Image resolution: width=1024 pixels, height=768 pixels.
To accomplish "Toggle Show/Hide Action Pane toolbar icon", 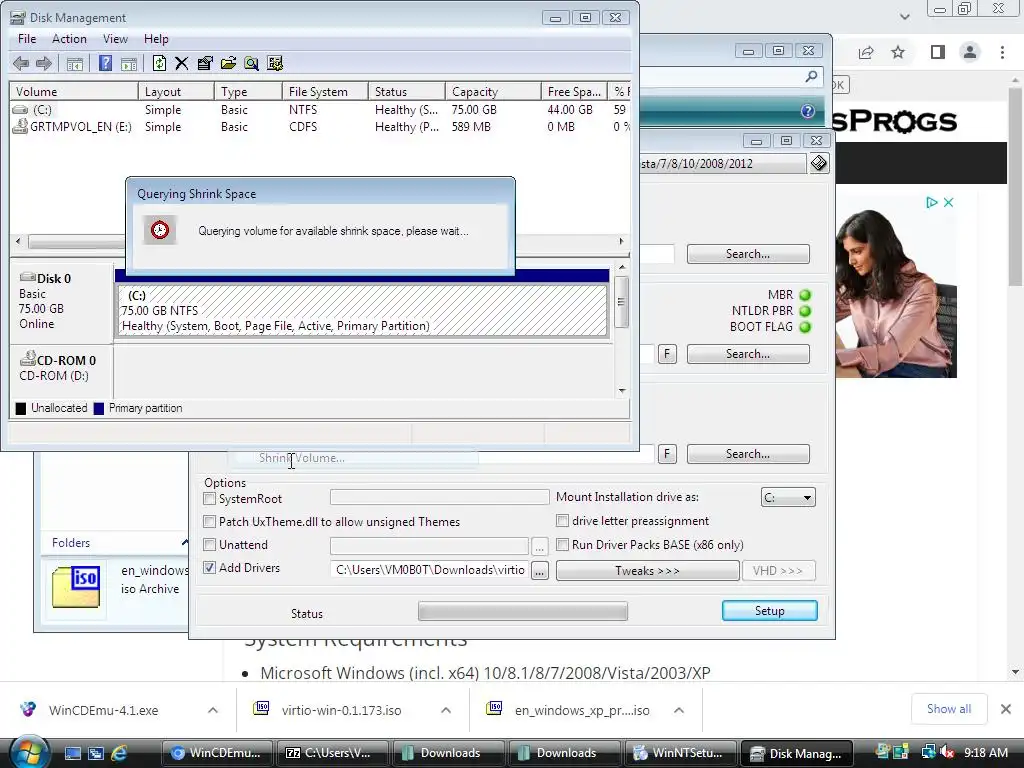I will [129, 63].
